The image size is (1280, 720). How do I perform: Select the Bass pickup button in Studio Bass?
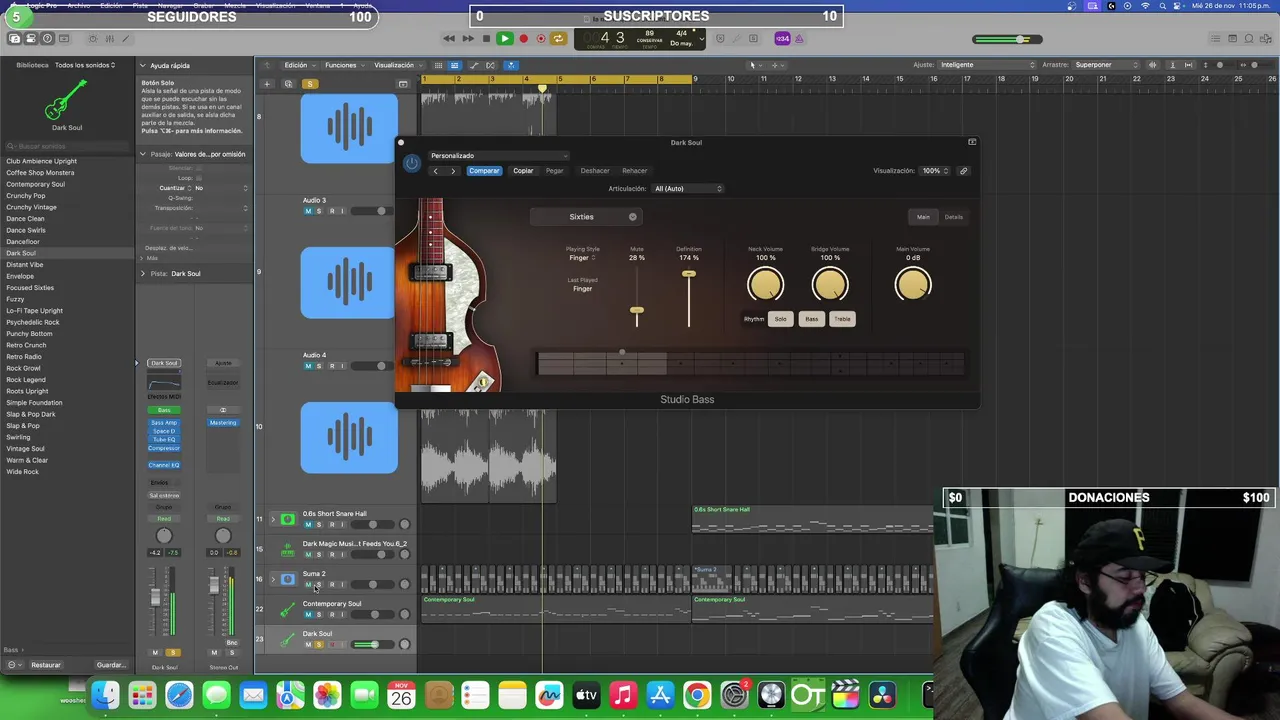[811, 319]
